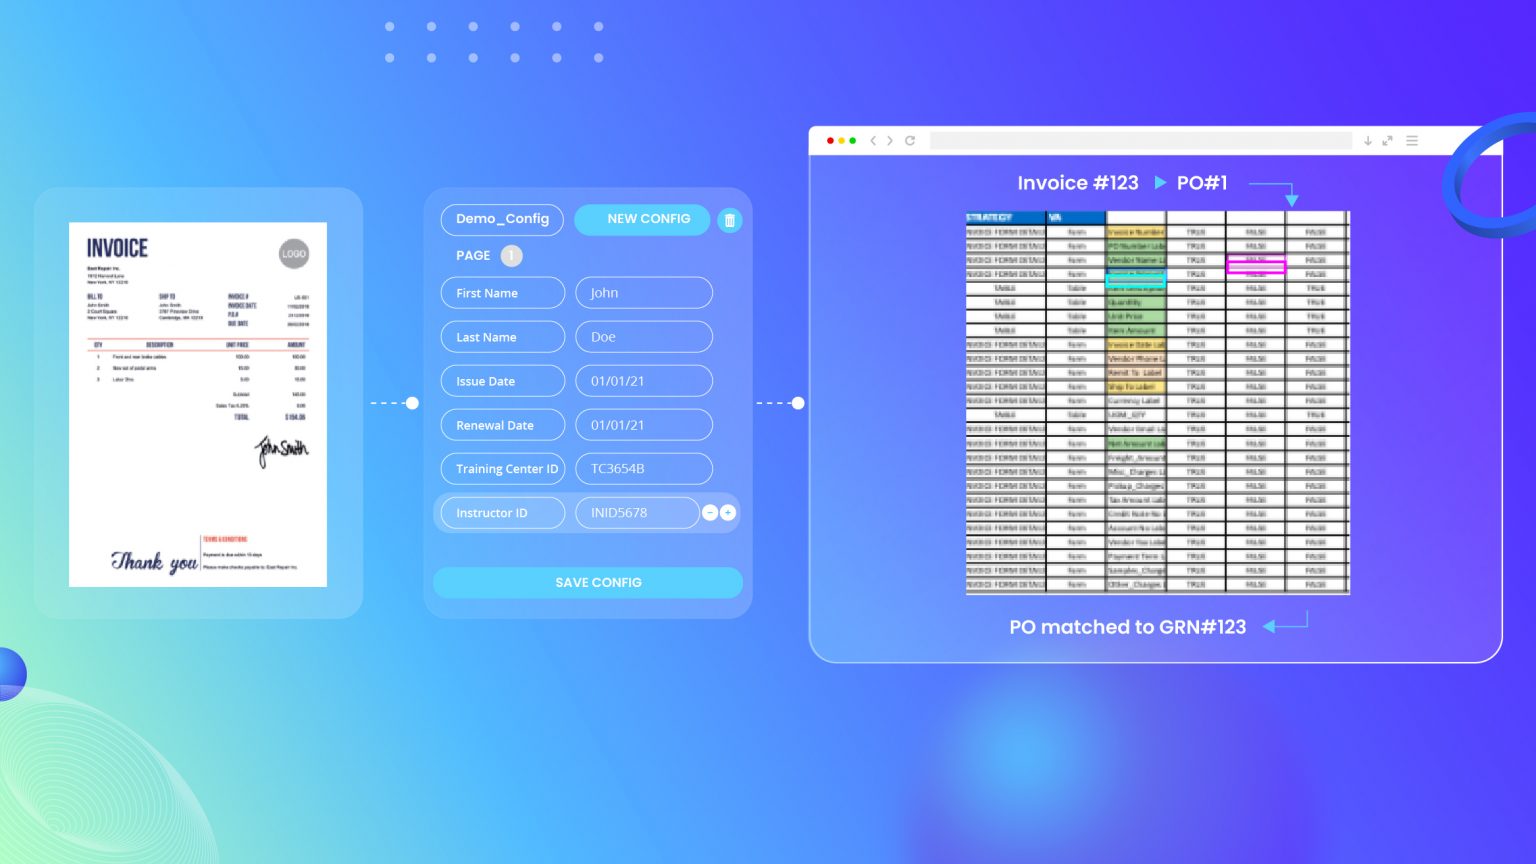This screenshot has height=864, width=1536.
Task: Create a new config via NEW CONFIG
Action: point(642,219)
